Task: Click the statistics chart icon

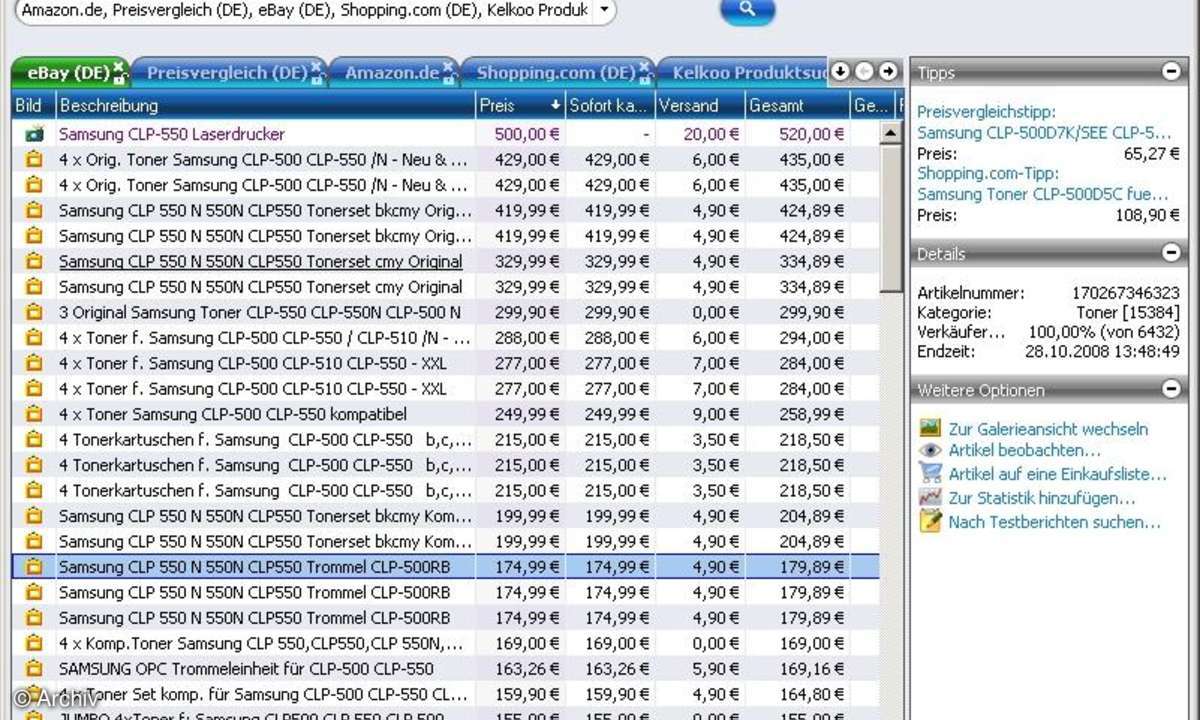Action: point(930,497)
